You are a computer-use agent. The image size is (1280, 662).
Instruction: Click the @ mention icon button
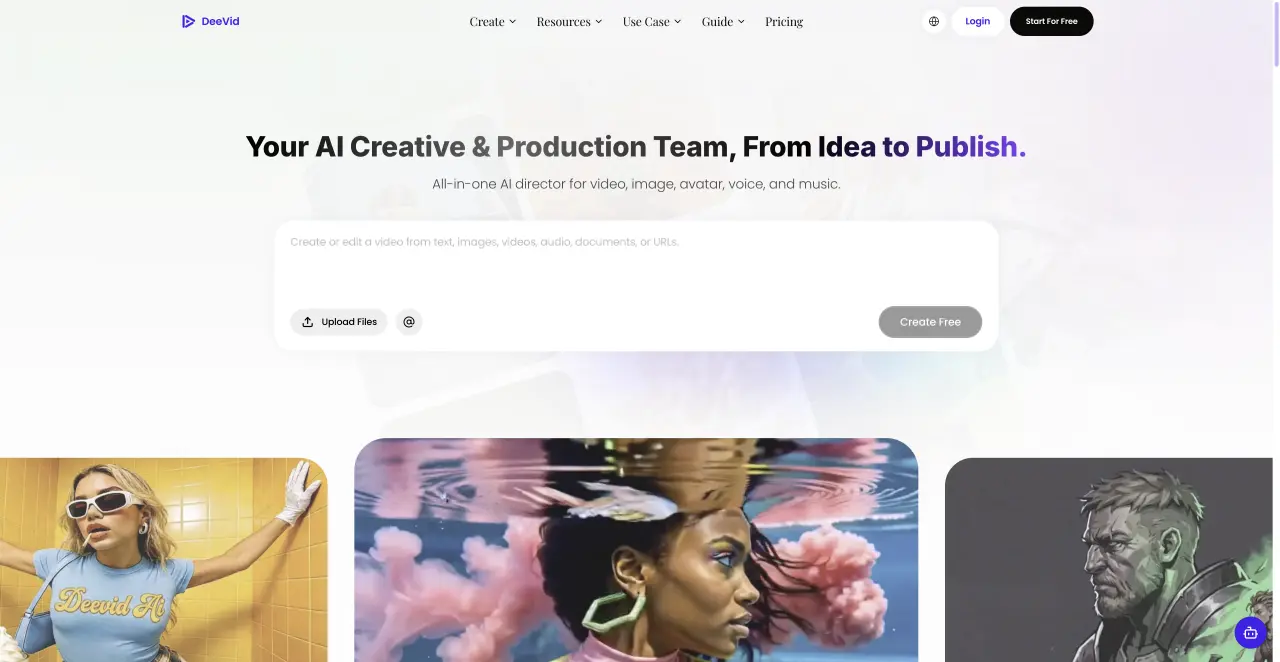[x=409, y=322]
